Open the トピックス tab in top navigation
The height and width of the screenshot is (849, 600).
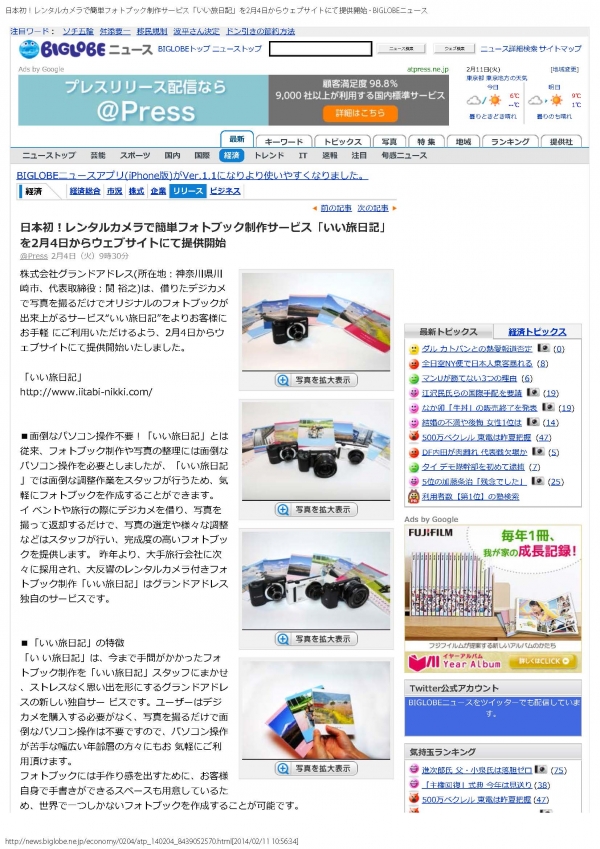pyautogui.click(x=342, y=141)
